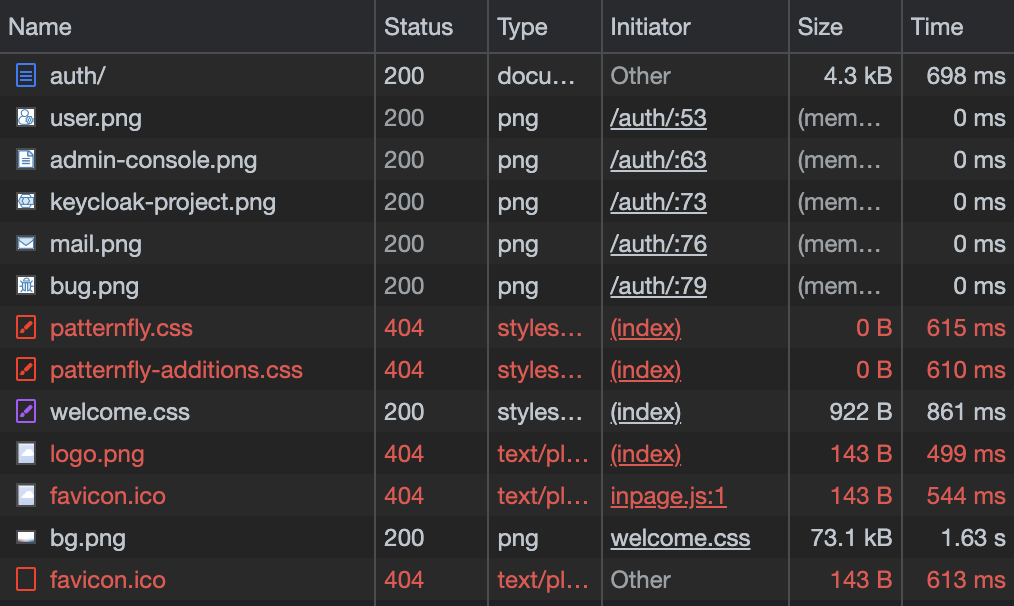
Task: Click the red stylesheet icon for patternfly-additions.css
Action: (26, 370)
